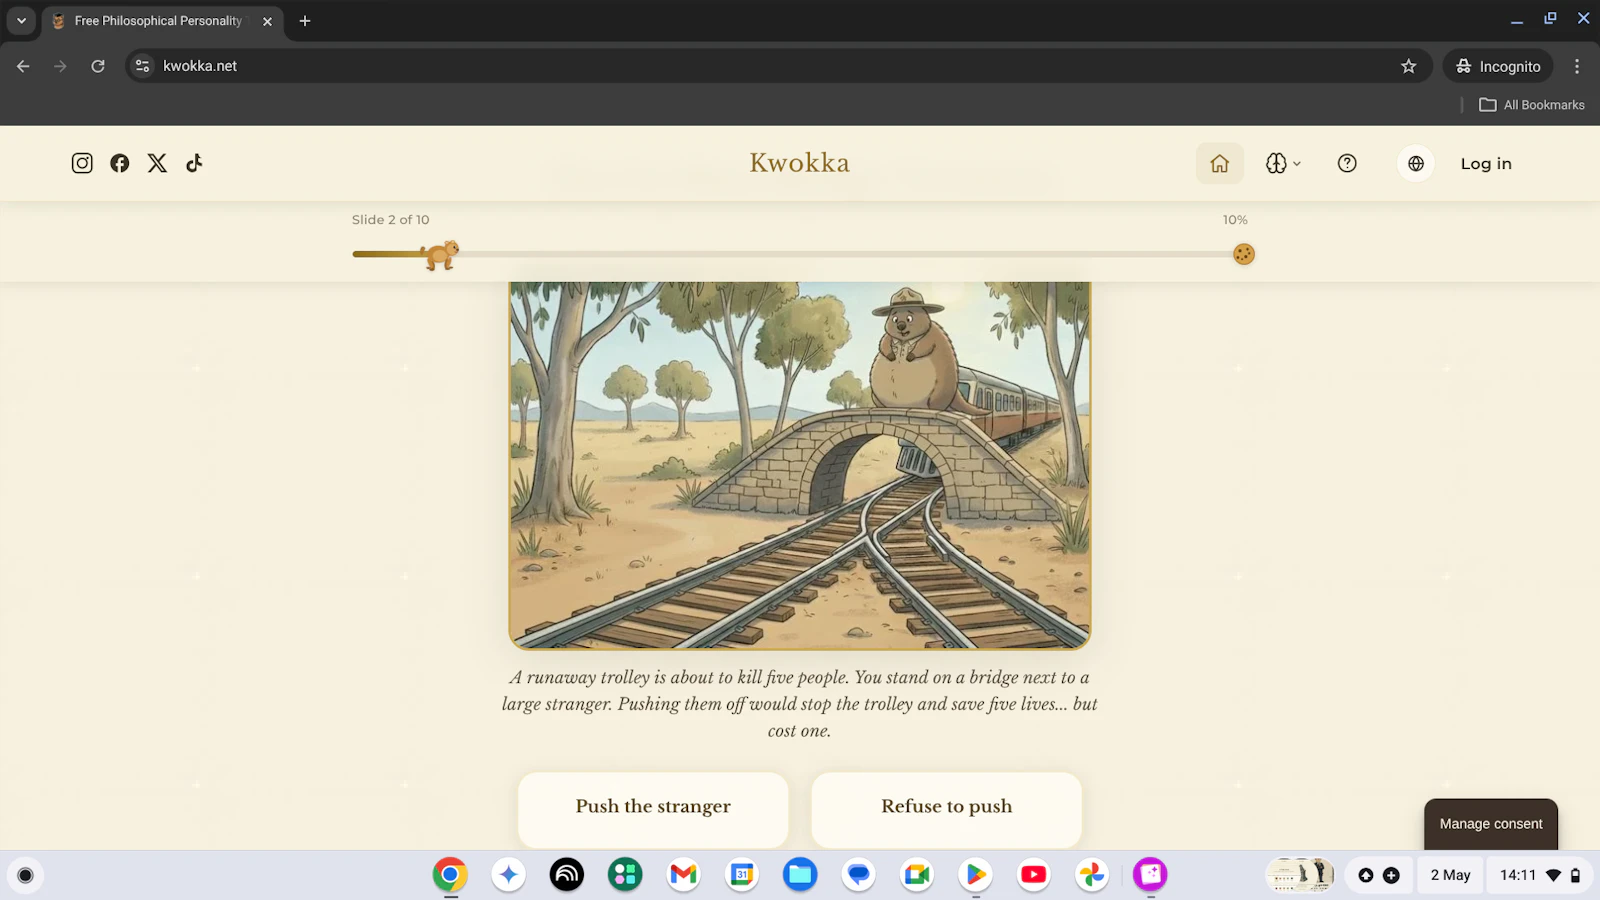
Task: Click the '10%' progress text
Action: (x=1235, y=220)
